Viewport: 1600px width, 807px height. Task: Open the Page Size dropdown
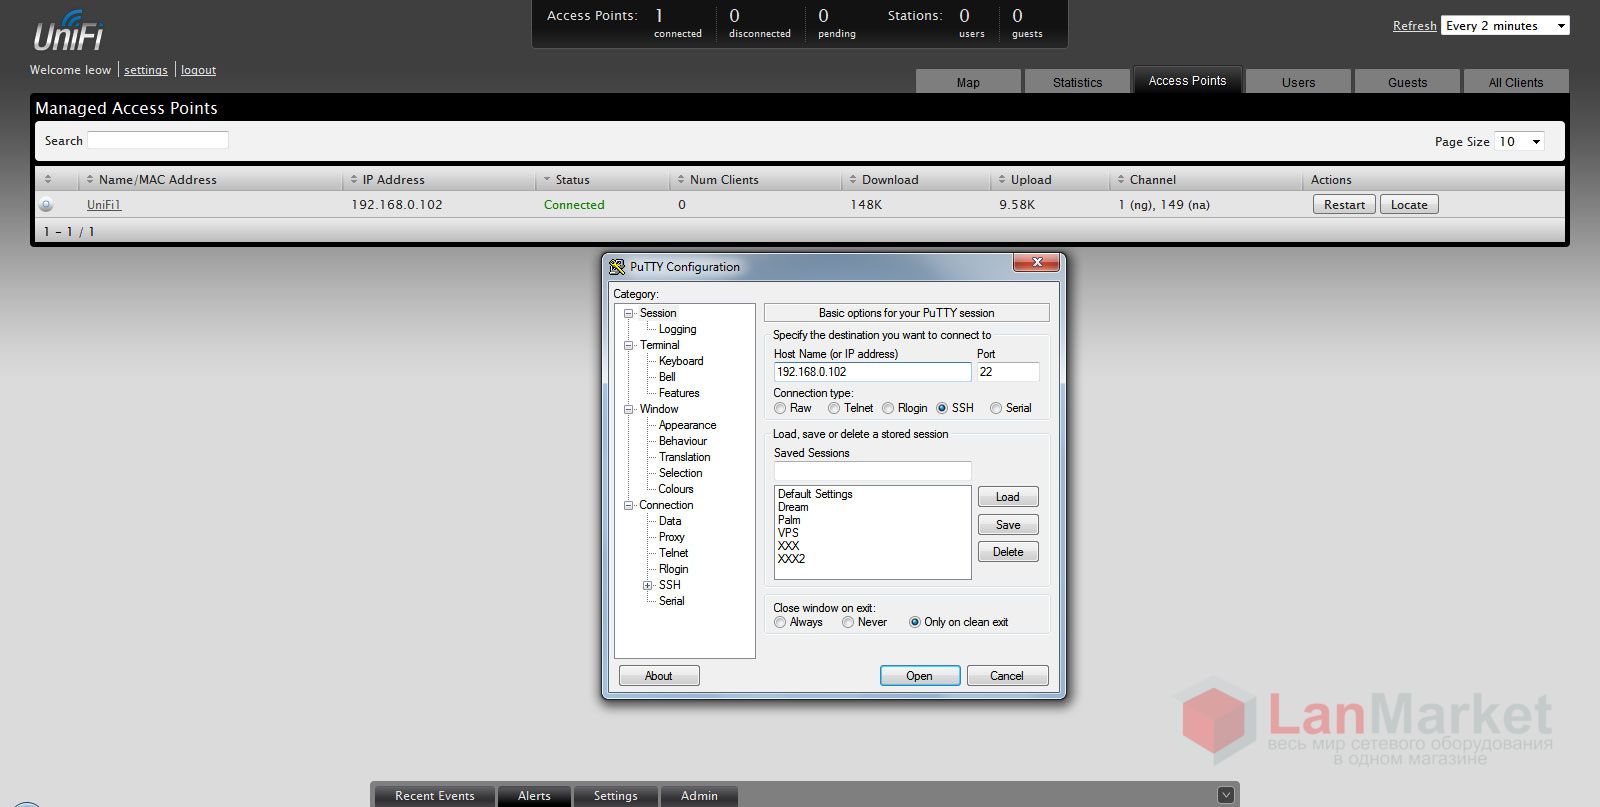point(1519,142)
